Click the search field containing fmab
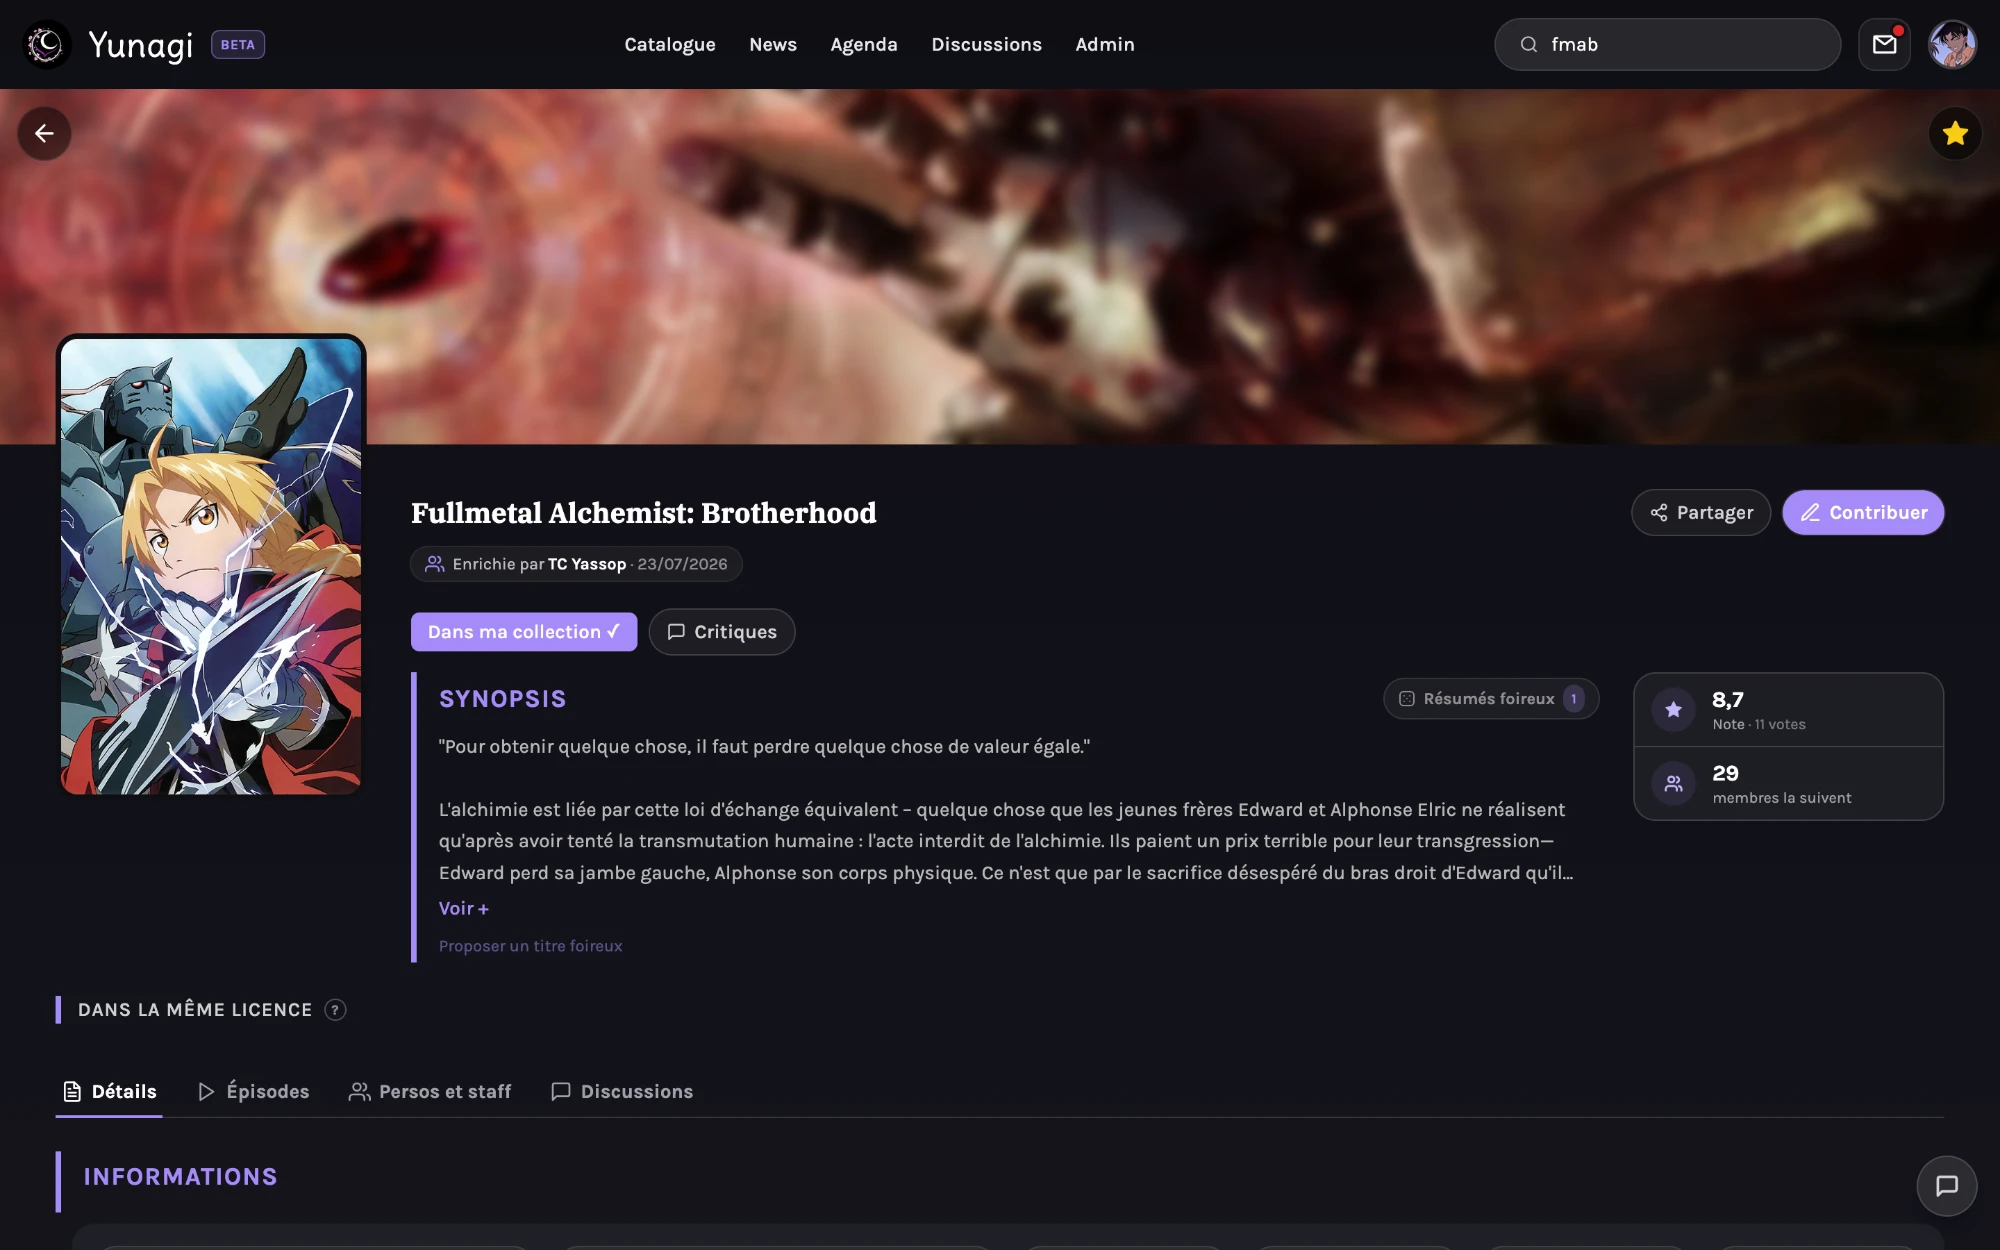This screenshot has width=2000, height=1250. (1667, 44)
